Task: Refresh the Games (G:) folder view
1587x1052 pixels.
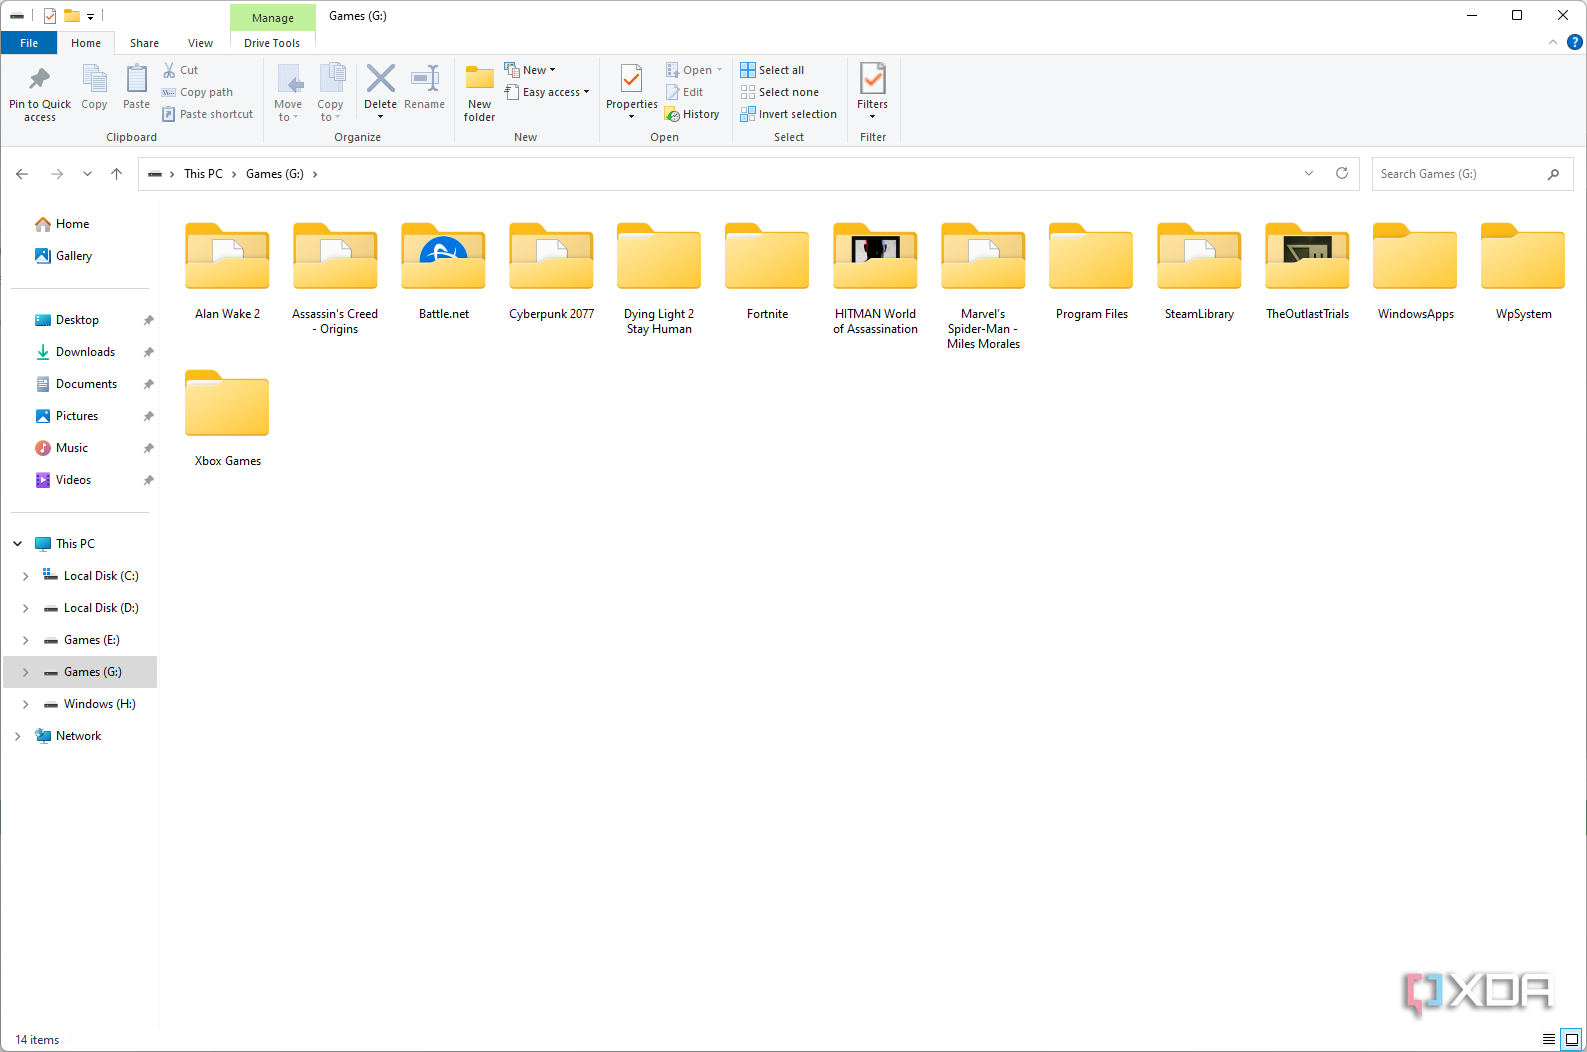Action: click(x=1342, y=173)
